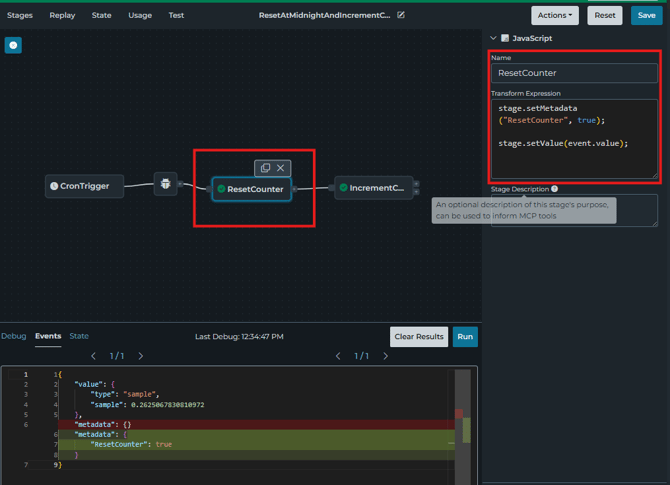Go to previous output event arrow on right
Image resolution: width=670 pixels, height=485 pixels.
(338, 356)
